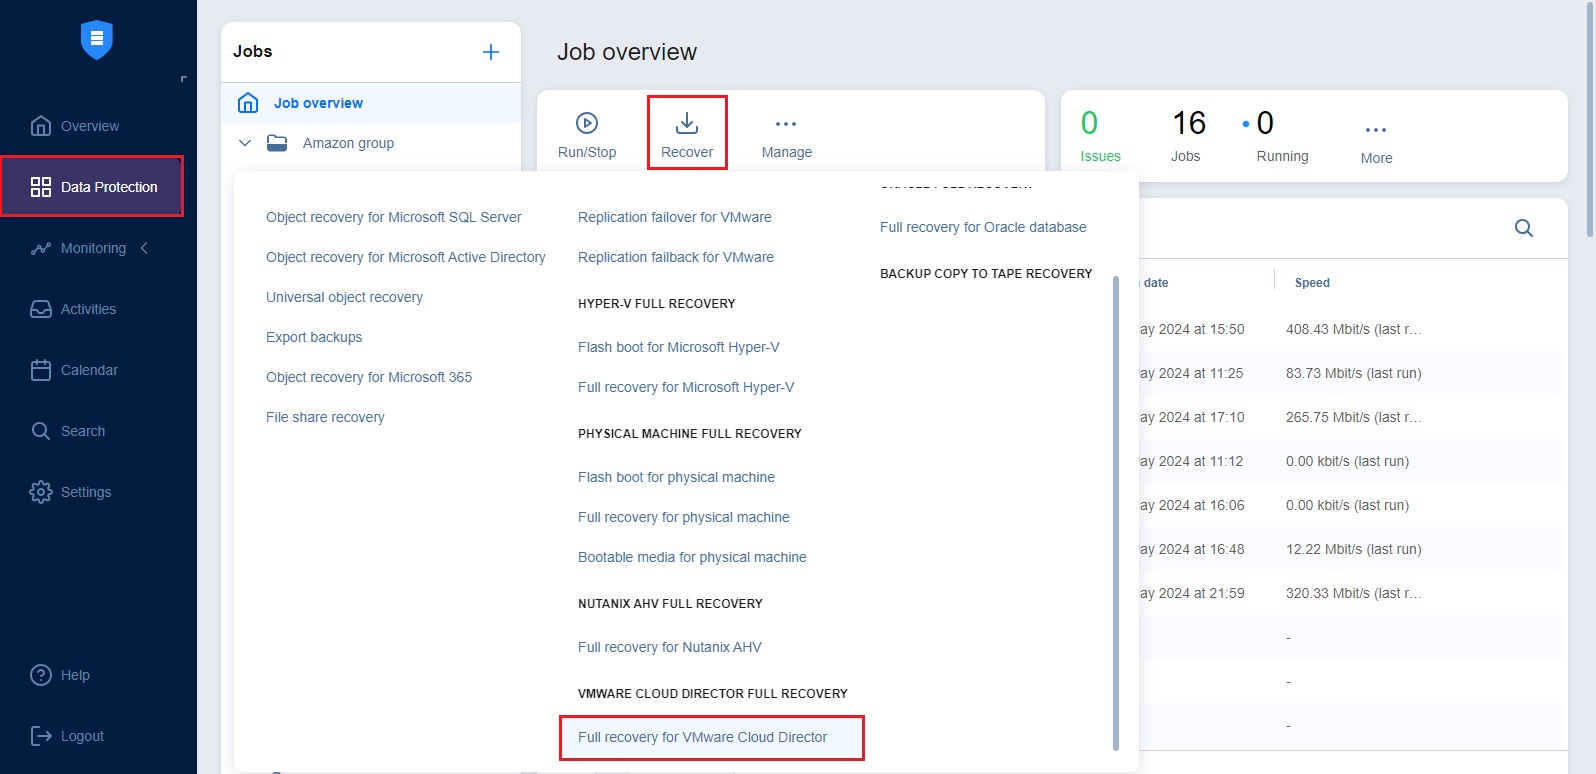
Task: Collapse the Monitoring submenu arrow
Action: 145,248
